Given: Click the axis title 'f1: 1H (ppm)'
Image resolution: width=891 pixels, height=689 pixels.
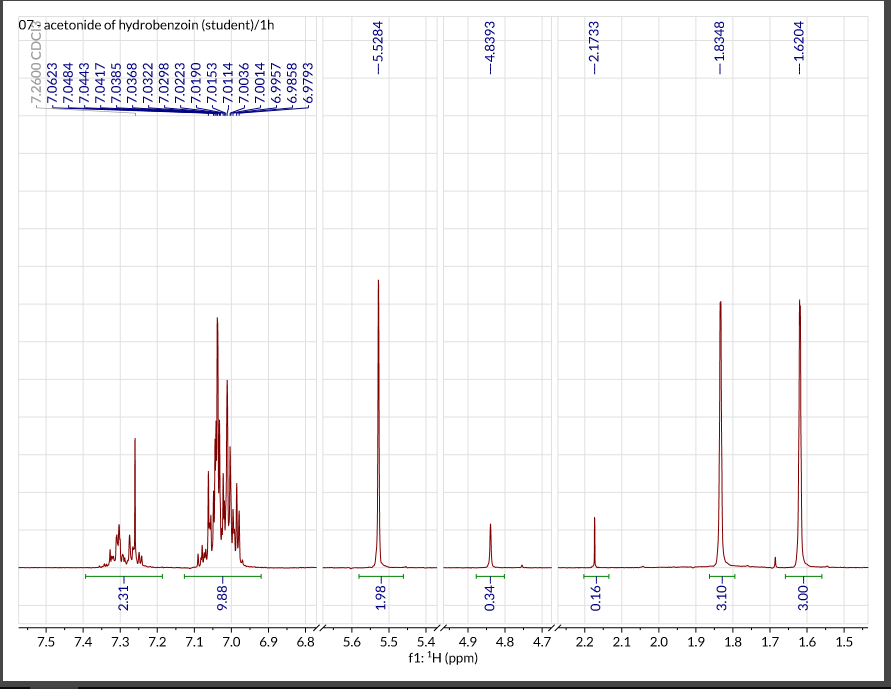Looking at the screenshot, I should [443, 658].
